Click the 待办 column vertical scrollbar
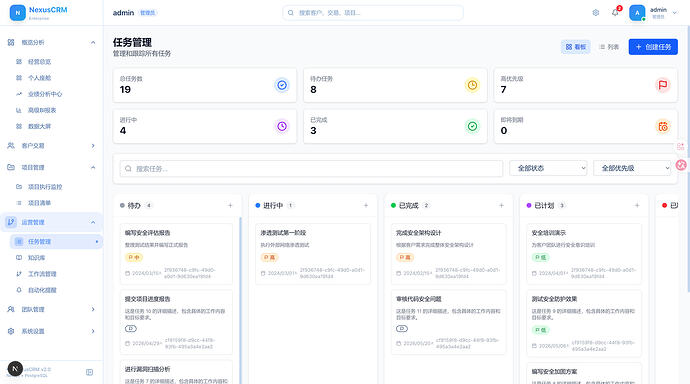This screenshot has width=690, height=384. click(240, 300)
